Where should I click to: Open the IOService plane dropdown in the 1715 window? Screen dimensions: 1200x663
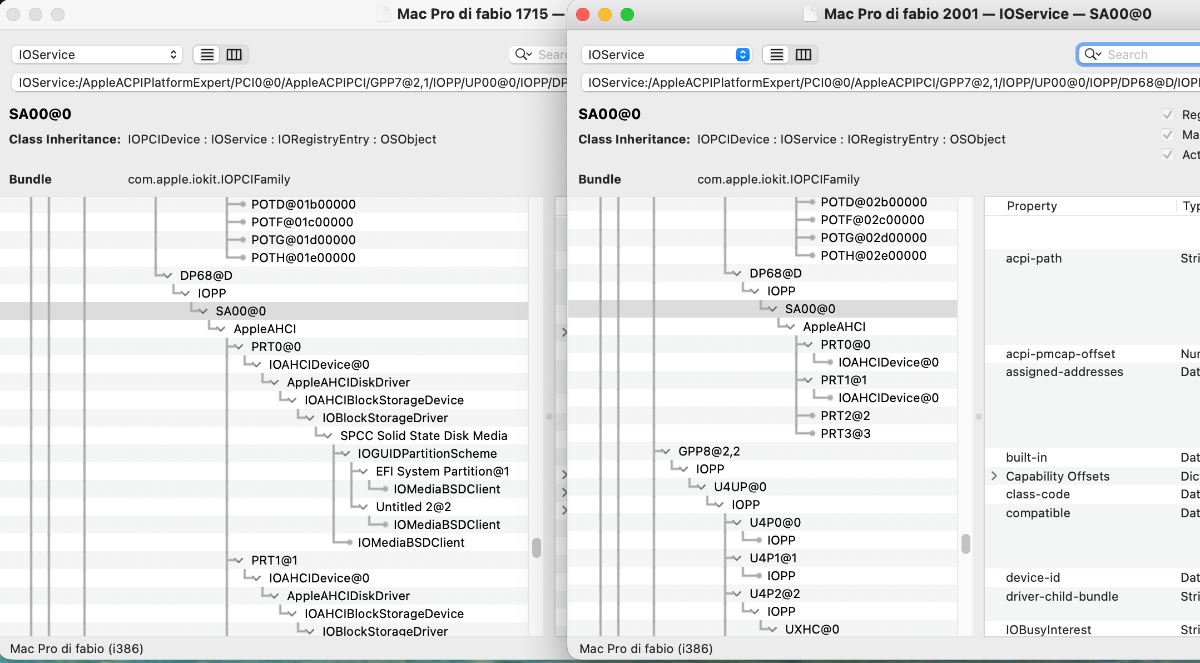click(96, 55)
